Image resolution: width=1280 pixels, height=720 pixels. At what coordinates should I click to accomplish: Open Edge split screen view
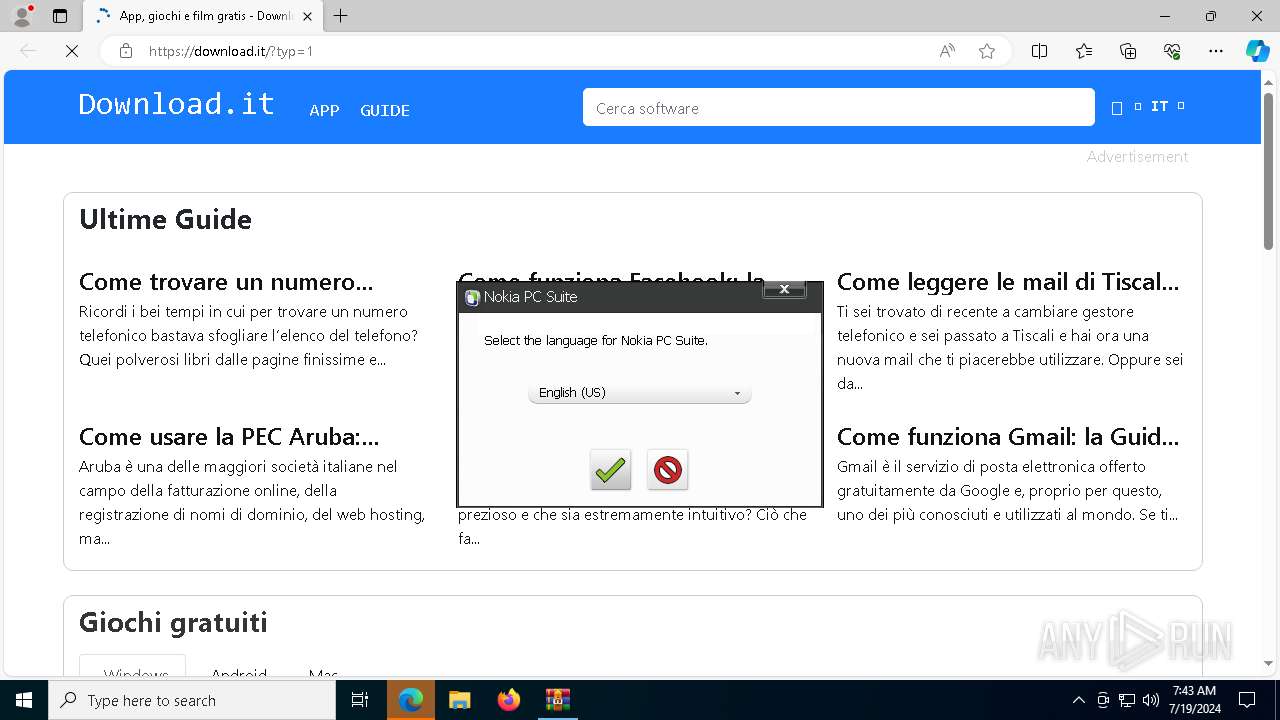click(x=1039, y=51)
